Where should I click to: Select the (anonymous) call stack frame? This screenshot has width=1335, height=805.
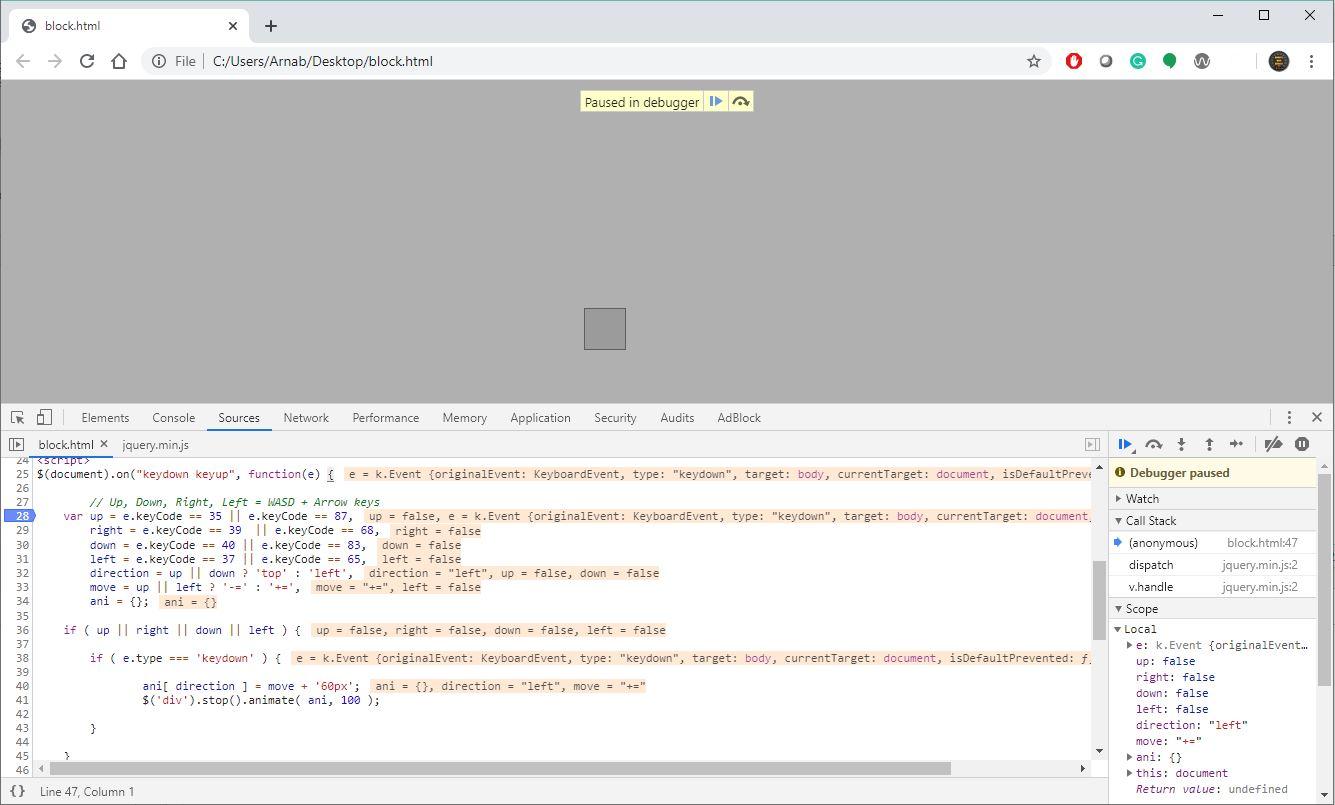pos(1213,542)
